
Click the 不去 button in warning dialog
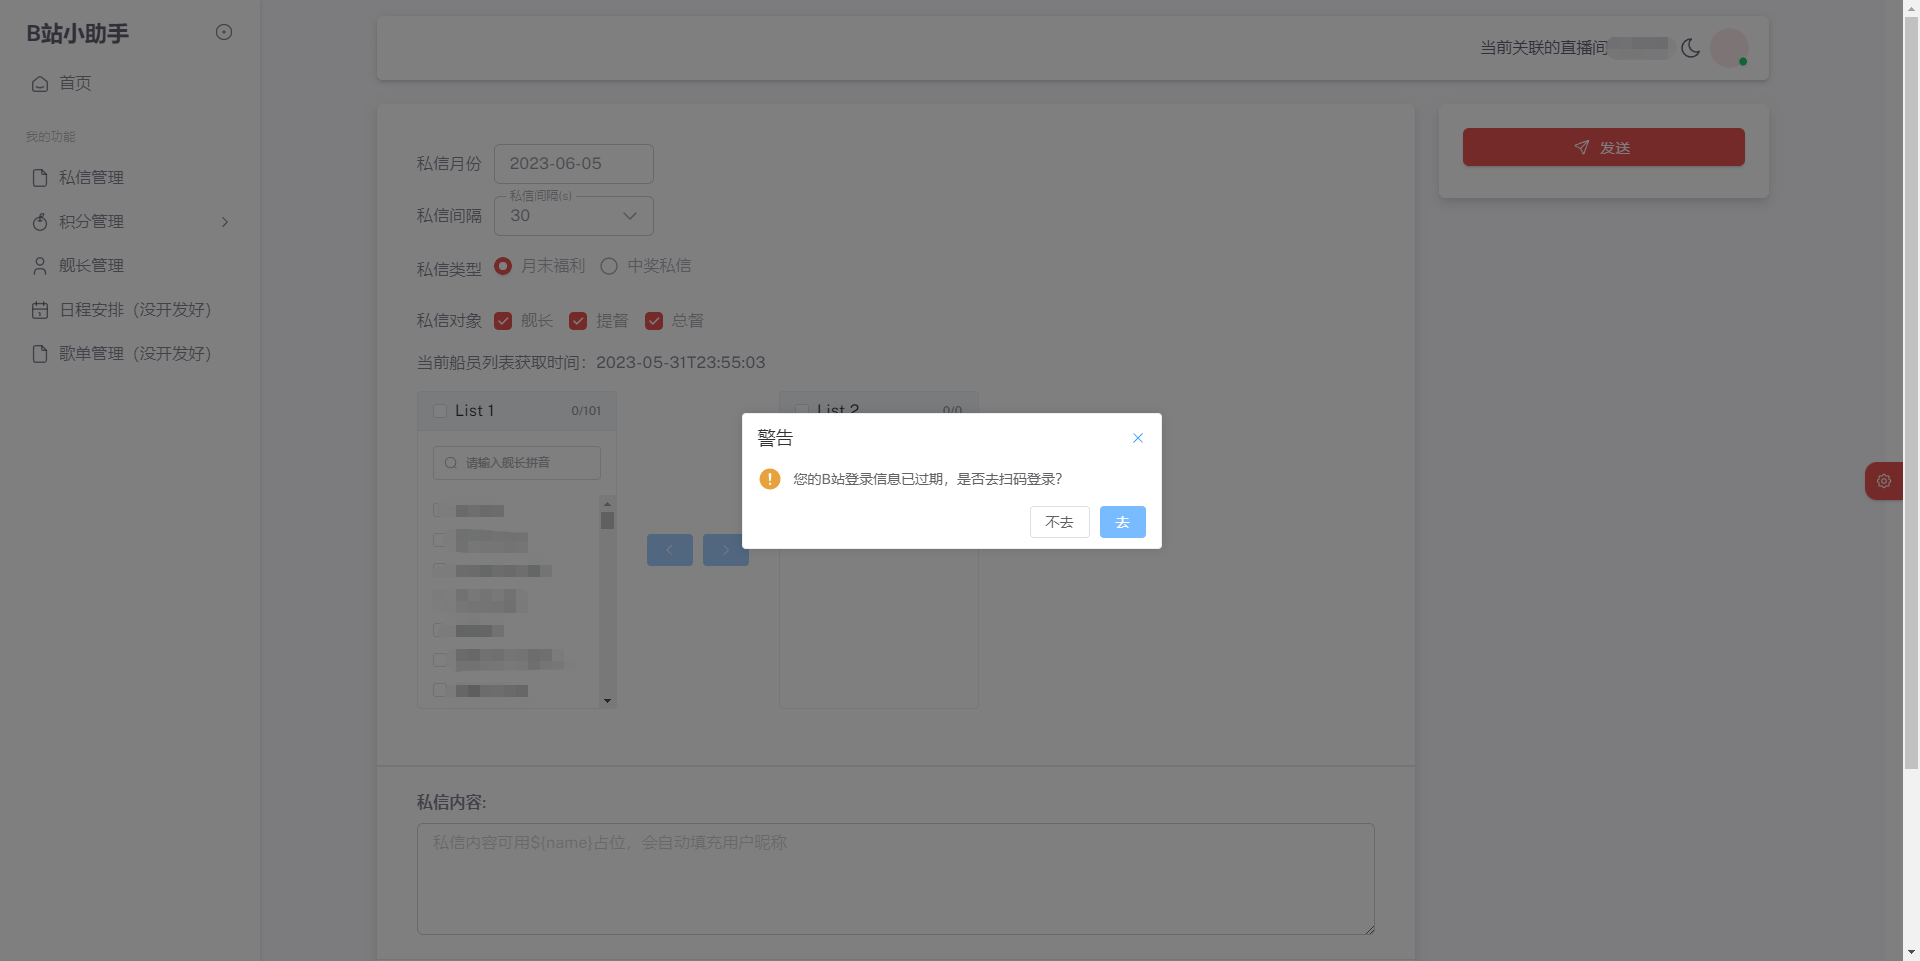pyautogui.click(x=1059, y=522)
